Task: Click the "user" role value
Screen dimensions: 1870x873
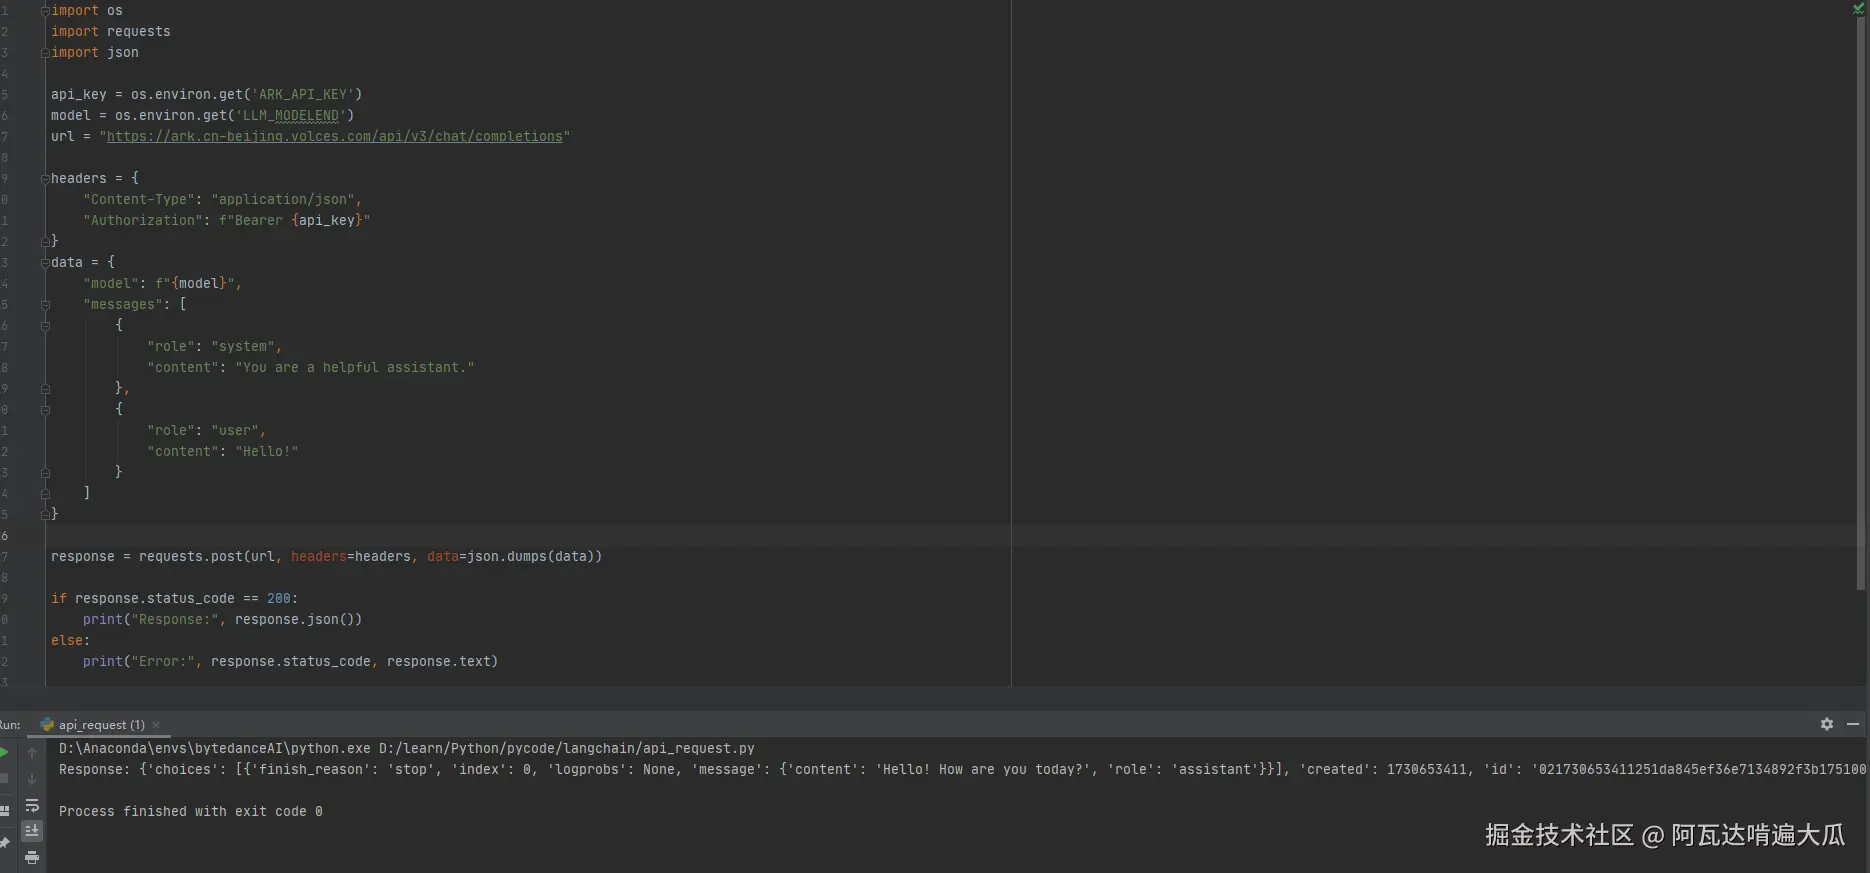Action: [x=235, y=430]
